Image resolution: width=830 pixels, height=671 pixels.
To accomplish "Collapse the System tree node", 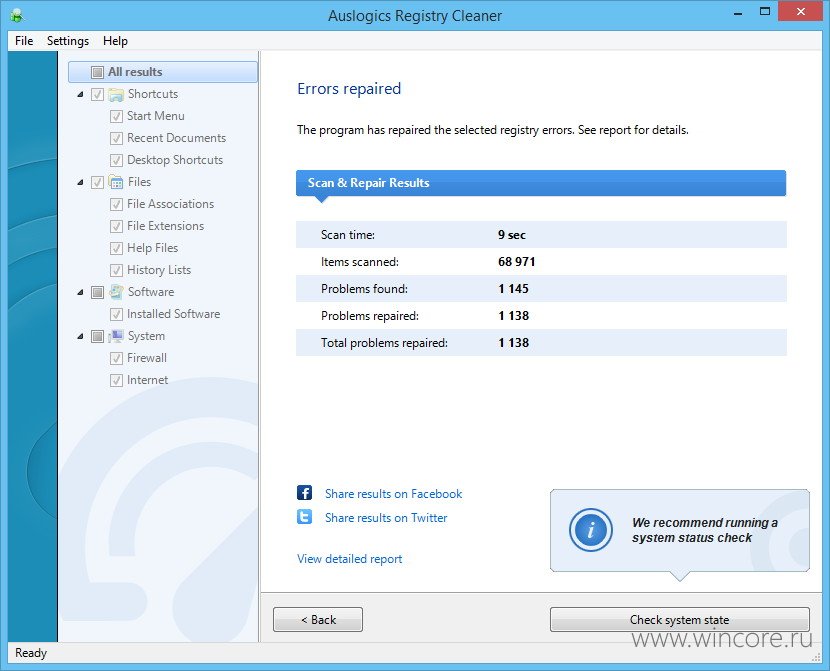I will tap(80, 336).
